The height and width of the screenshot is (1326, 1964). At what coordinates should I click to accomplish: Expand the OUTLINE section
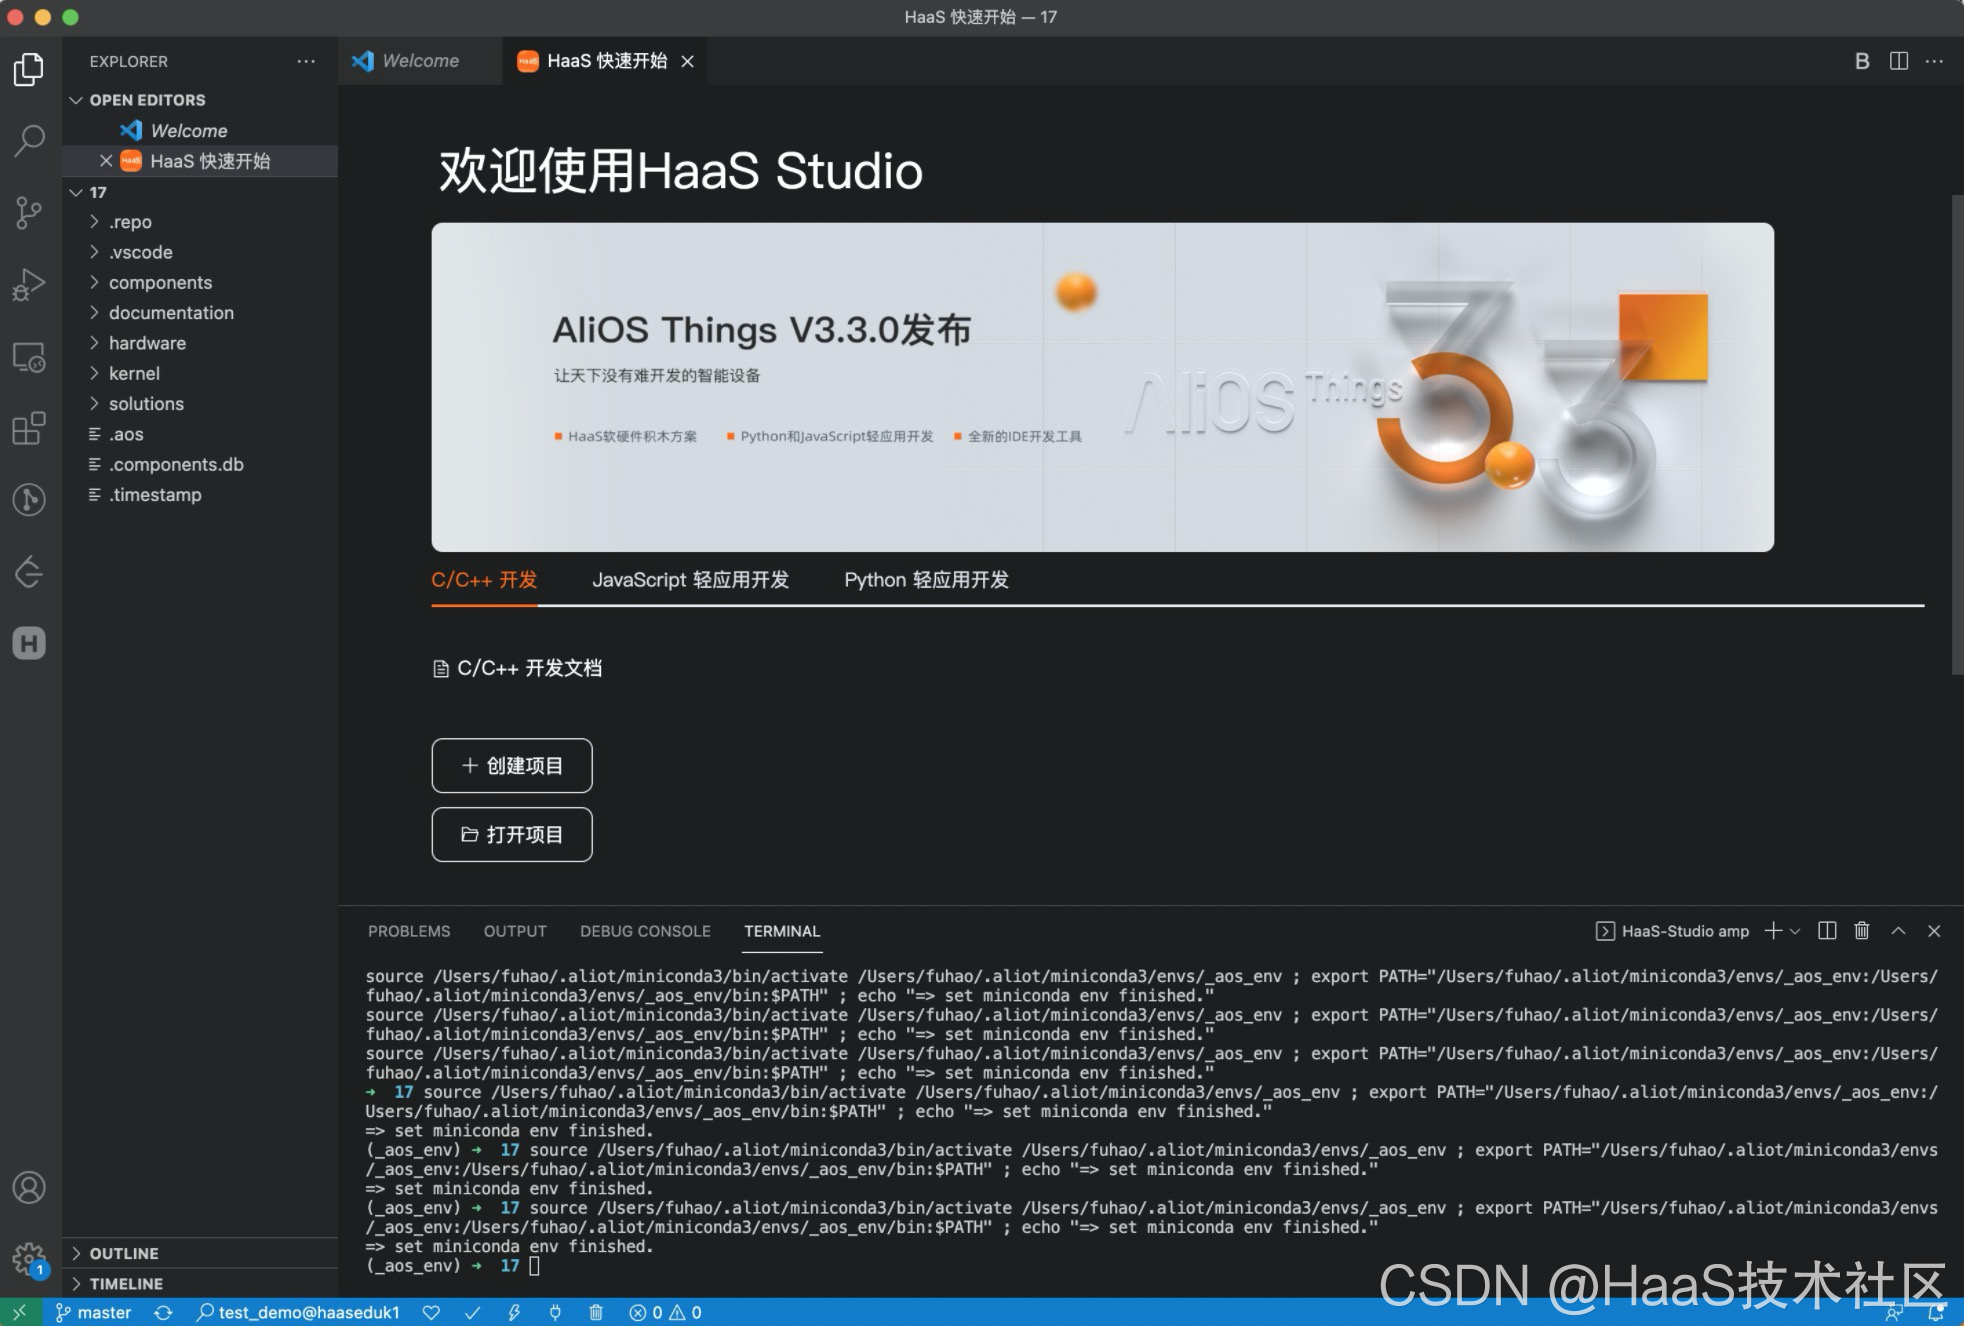click(124, 1253)
